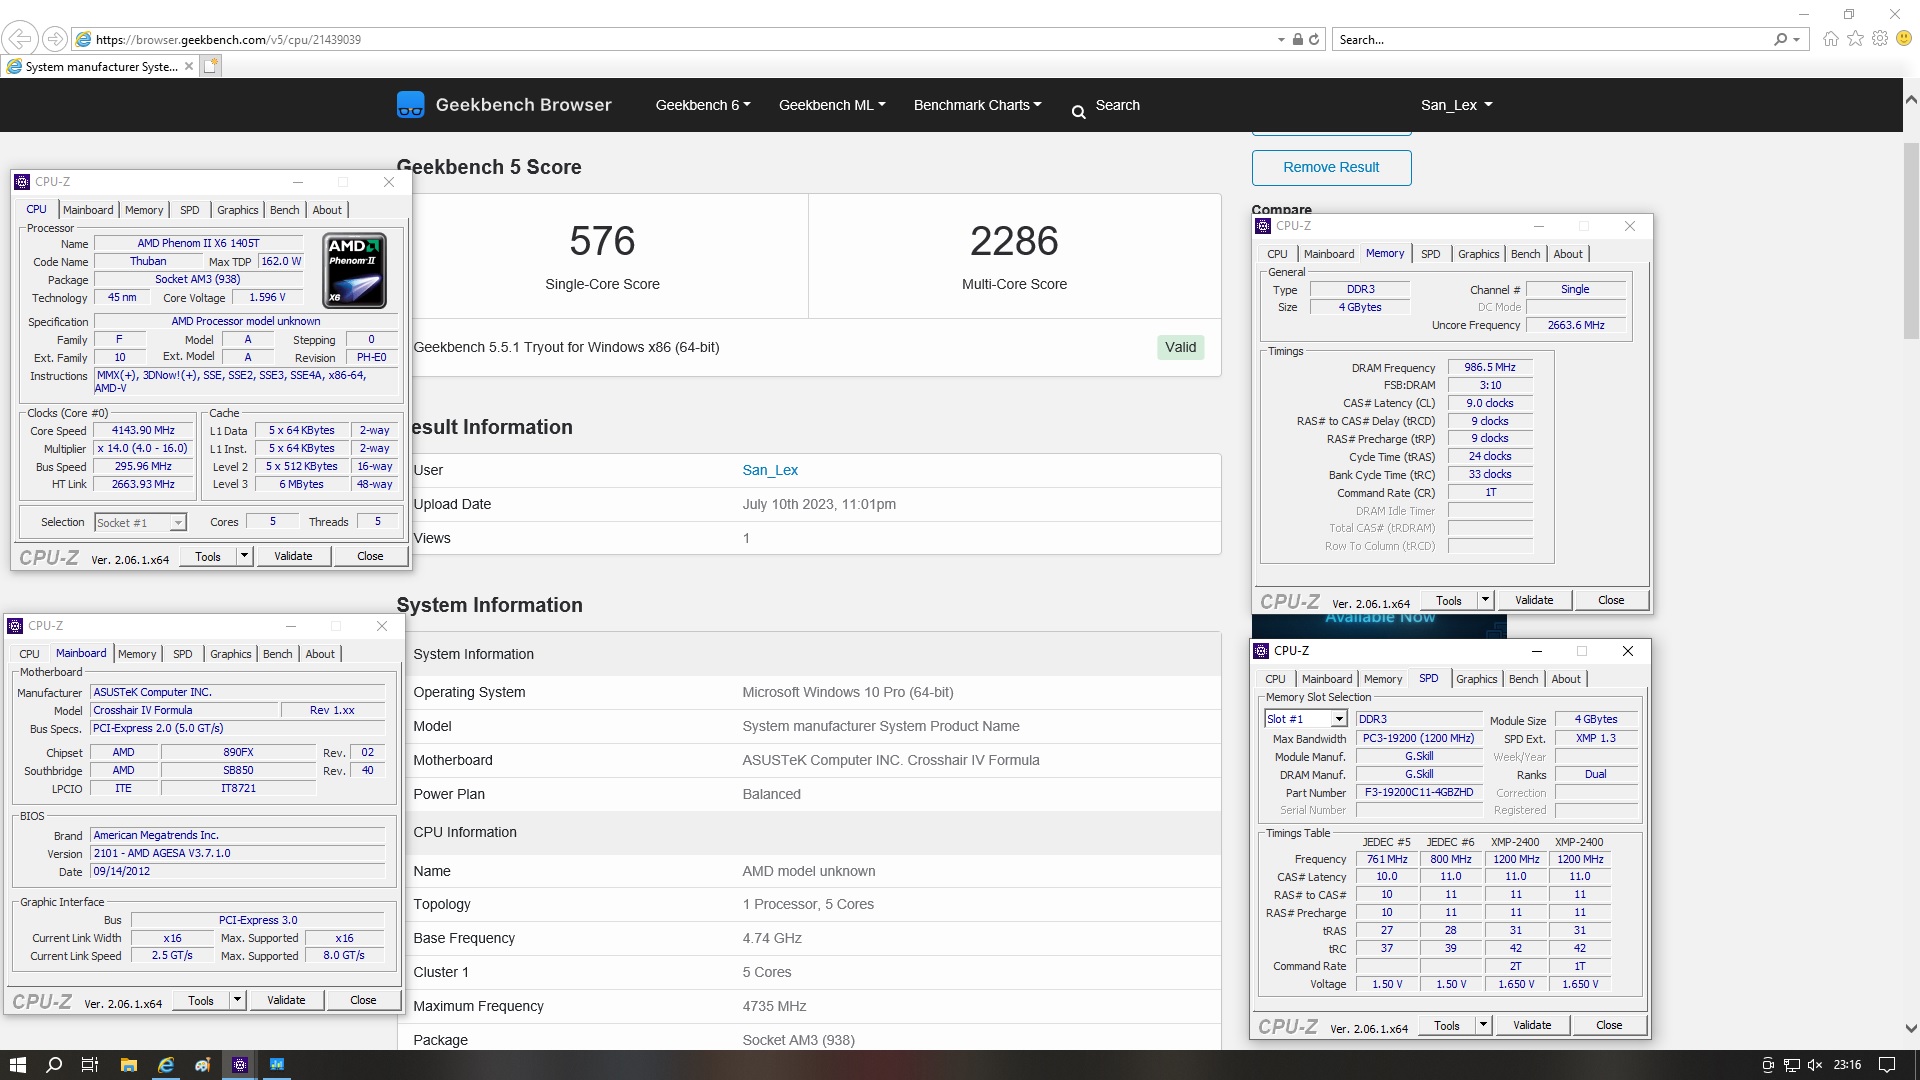Click Internet Explorer taskbar icon
The height and width of the screenshot is (1080, 1920).
[165, 1065]
